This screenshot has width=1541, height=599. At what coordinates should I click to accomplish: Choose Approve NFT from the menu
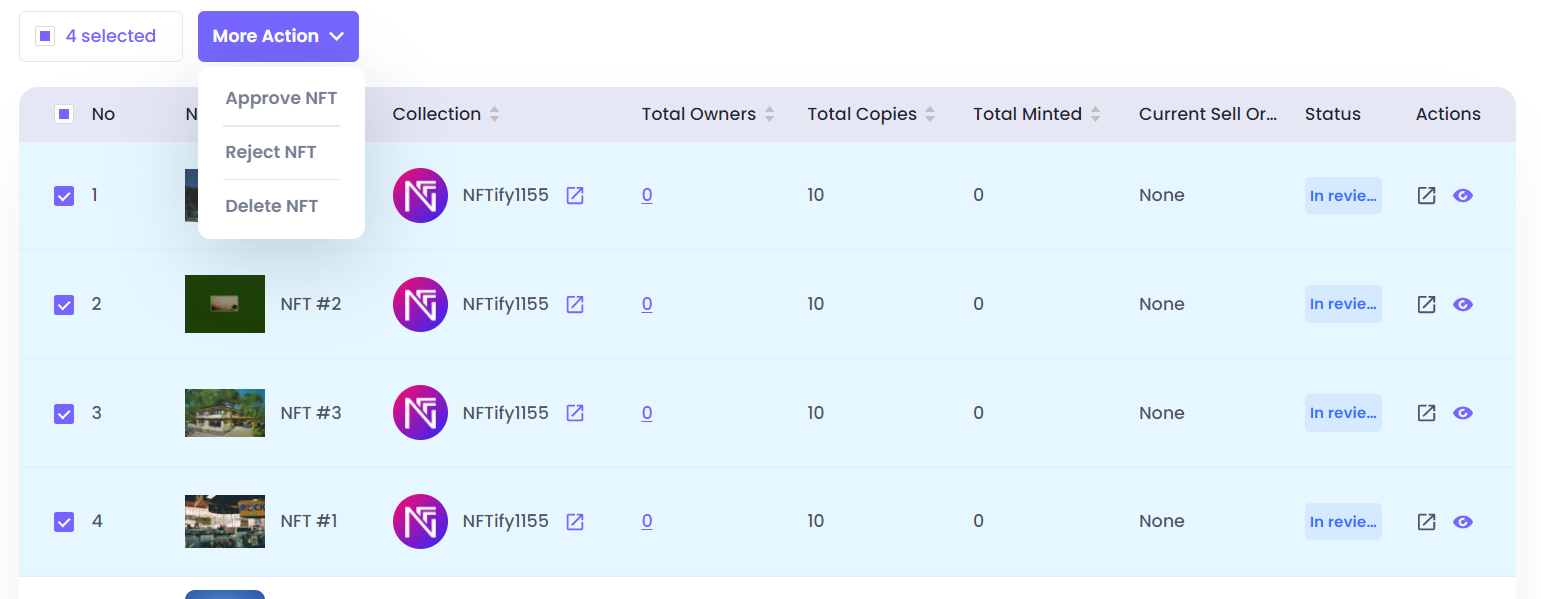coord(281,99)
